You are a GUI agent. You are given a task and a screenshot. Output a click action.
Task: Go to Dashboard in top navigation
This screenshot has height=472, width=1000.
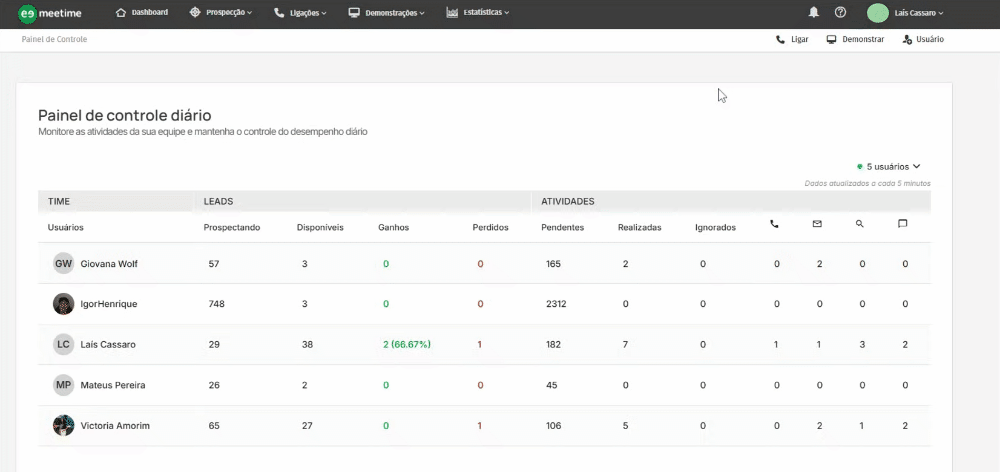coord(142,12)
